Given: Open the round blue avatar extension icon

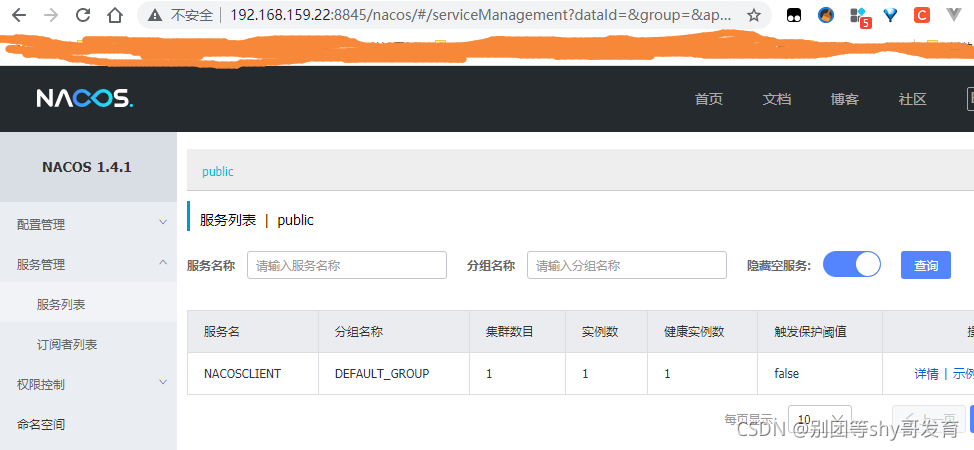Looking at the screenshot, I should pyautogui.click(x=826, y=15).
